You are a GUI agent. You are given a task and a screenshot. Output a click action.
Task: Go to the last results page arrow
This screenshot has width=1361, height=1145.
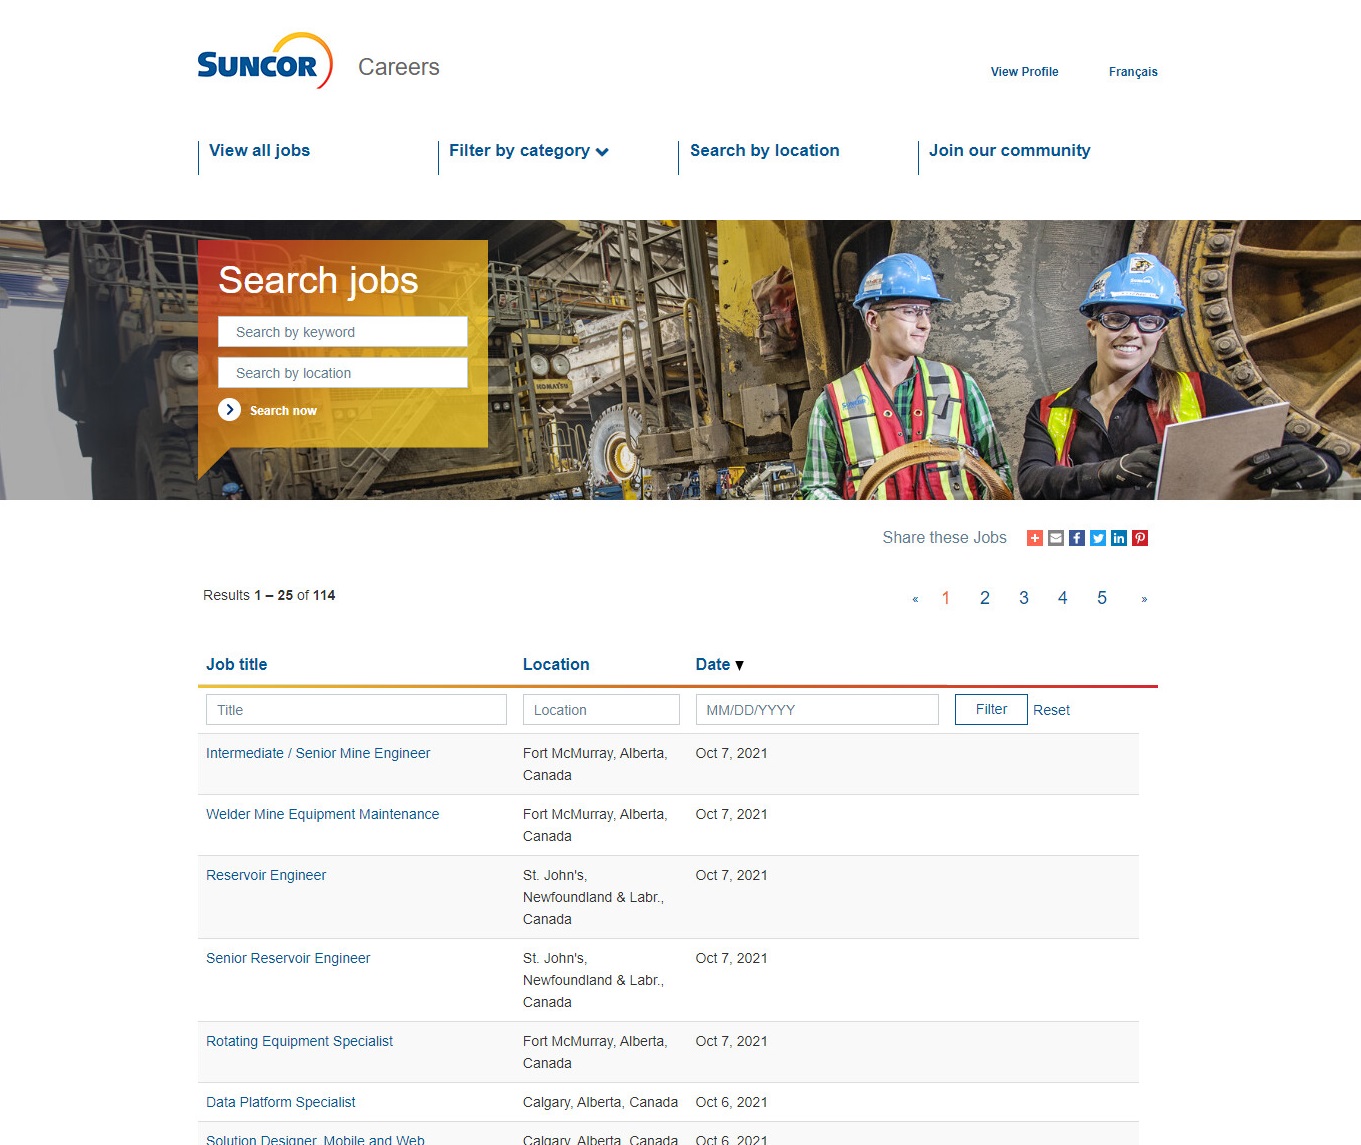point(1144,599)
